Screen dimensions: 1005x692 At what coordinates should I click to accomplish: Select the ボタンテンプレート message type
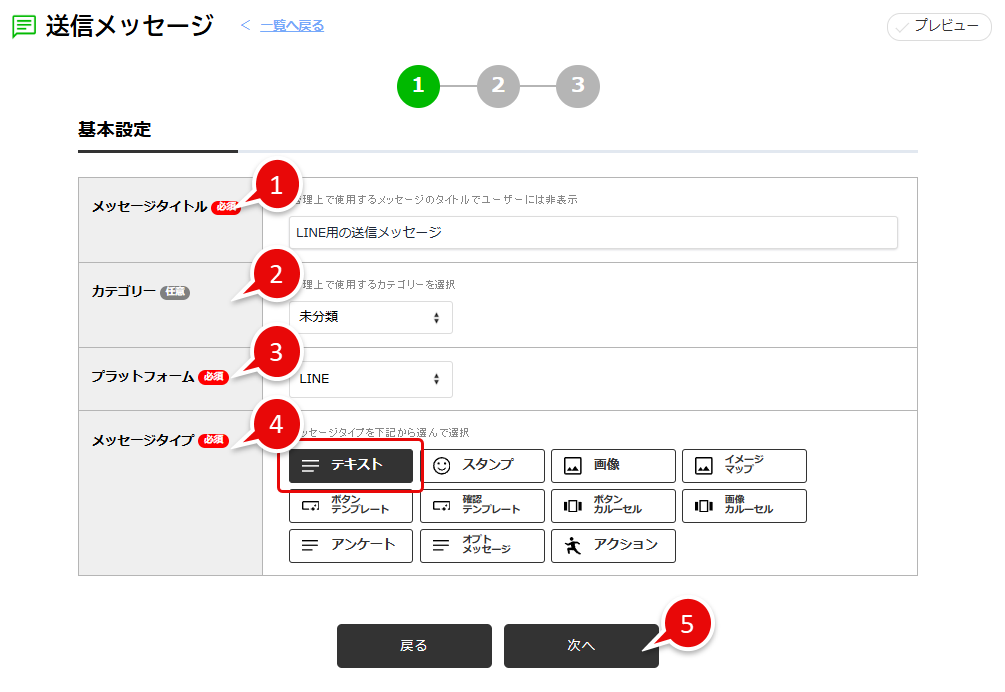(351, 506)
